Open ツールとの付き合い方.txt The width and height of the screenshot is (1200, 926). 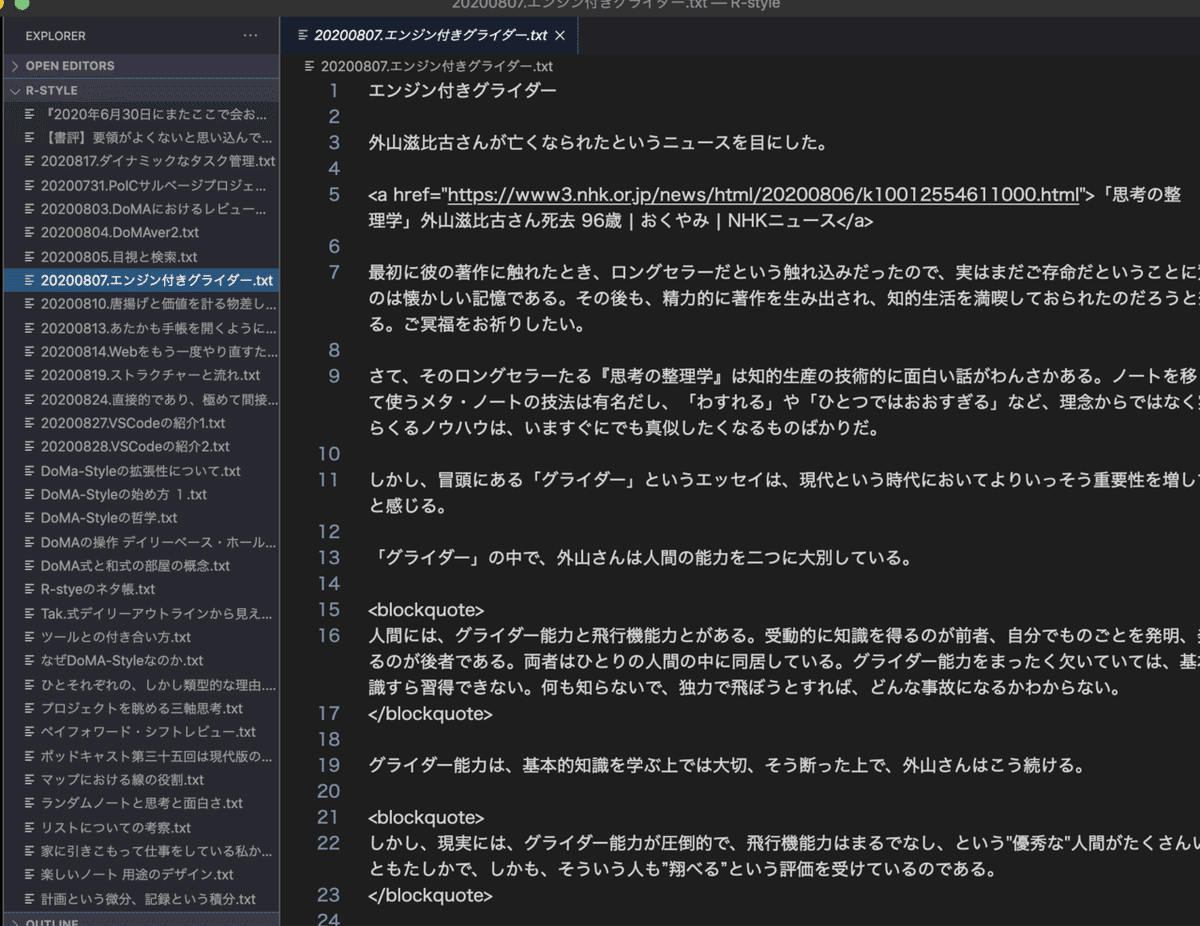tap(141, 637)
